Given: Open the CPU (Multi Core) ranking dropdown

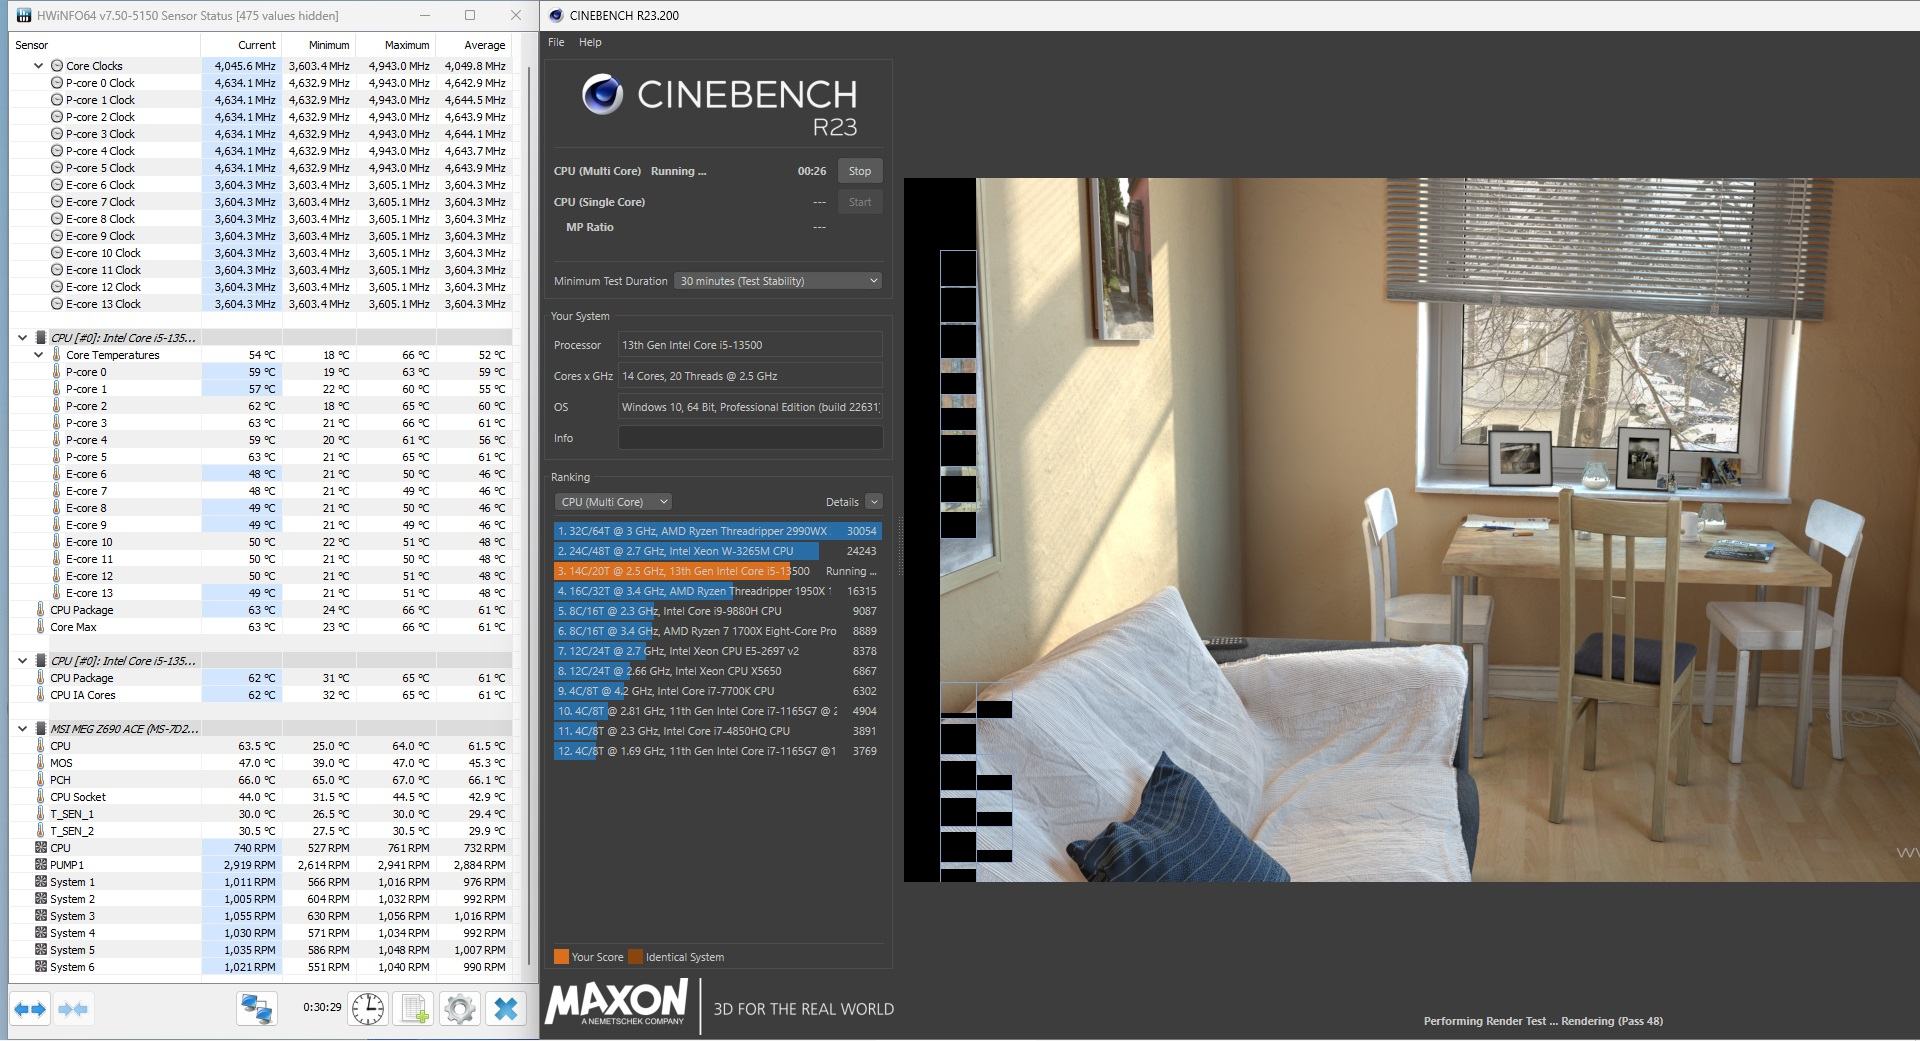Looking at the screenshot, I should click(613, 502).
